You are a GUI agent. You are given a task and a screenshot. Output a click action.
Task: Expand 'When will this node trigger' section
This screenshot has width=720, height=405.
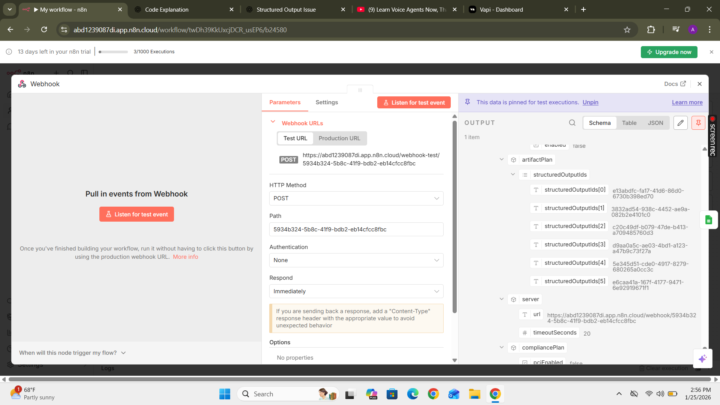pyautogui.click(x=72, y=353)
